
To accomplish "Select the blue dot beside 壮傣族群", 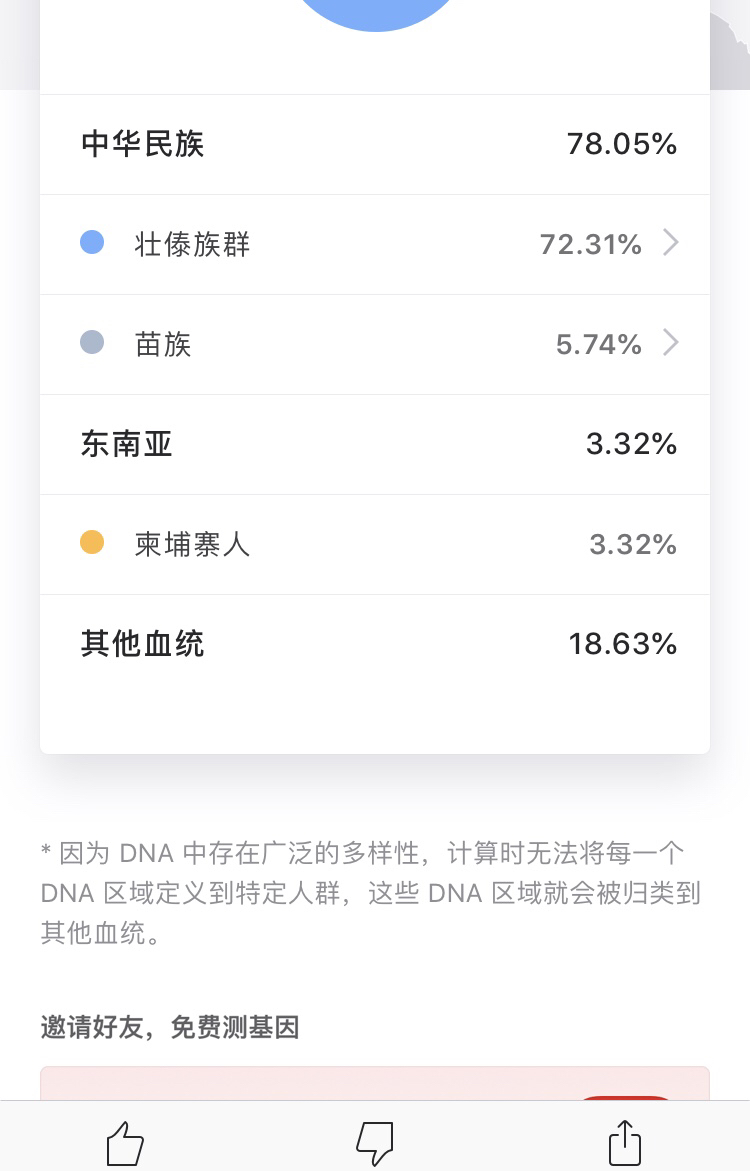I will (92, 243).
